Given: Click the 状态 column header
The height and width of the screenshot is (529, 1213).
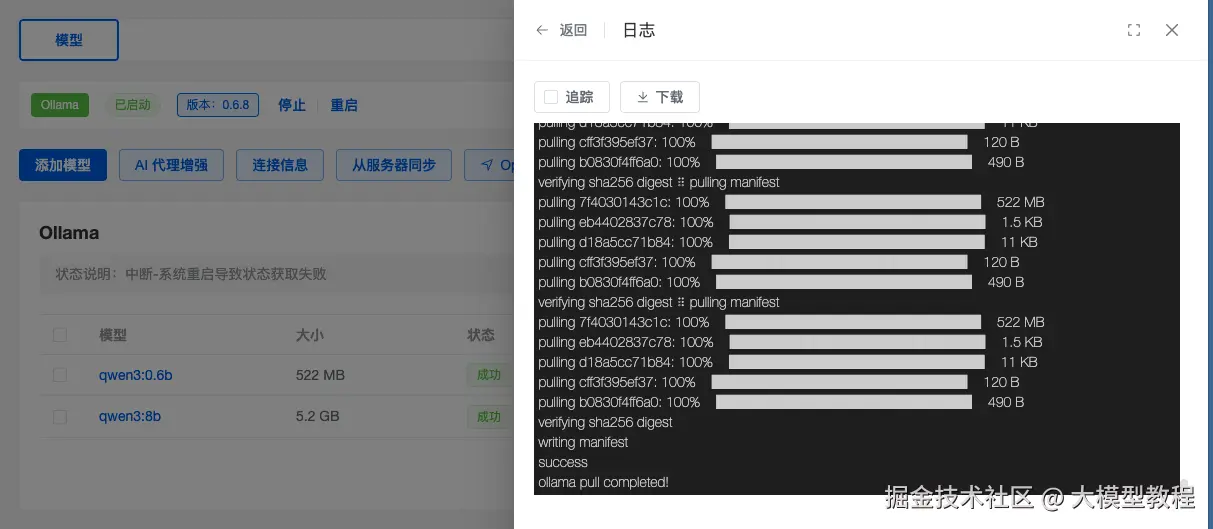Looking at the screenshot, I should (x=481, y=335).
